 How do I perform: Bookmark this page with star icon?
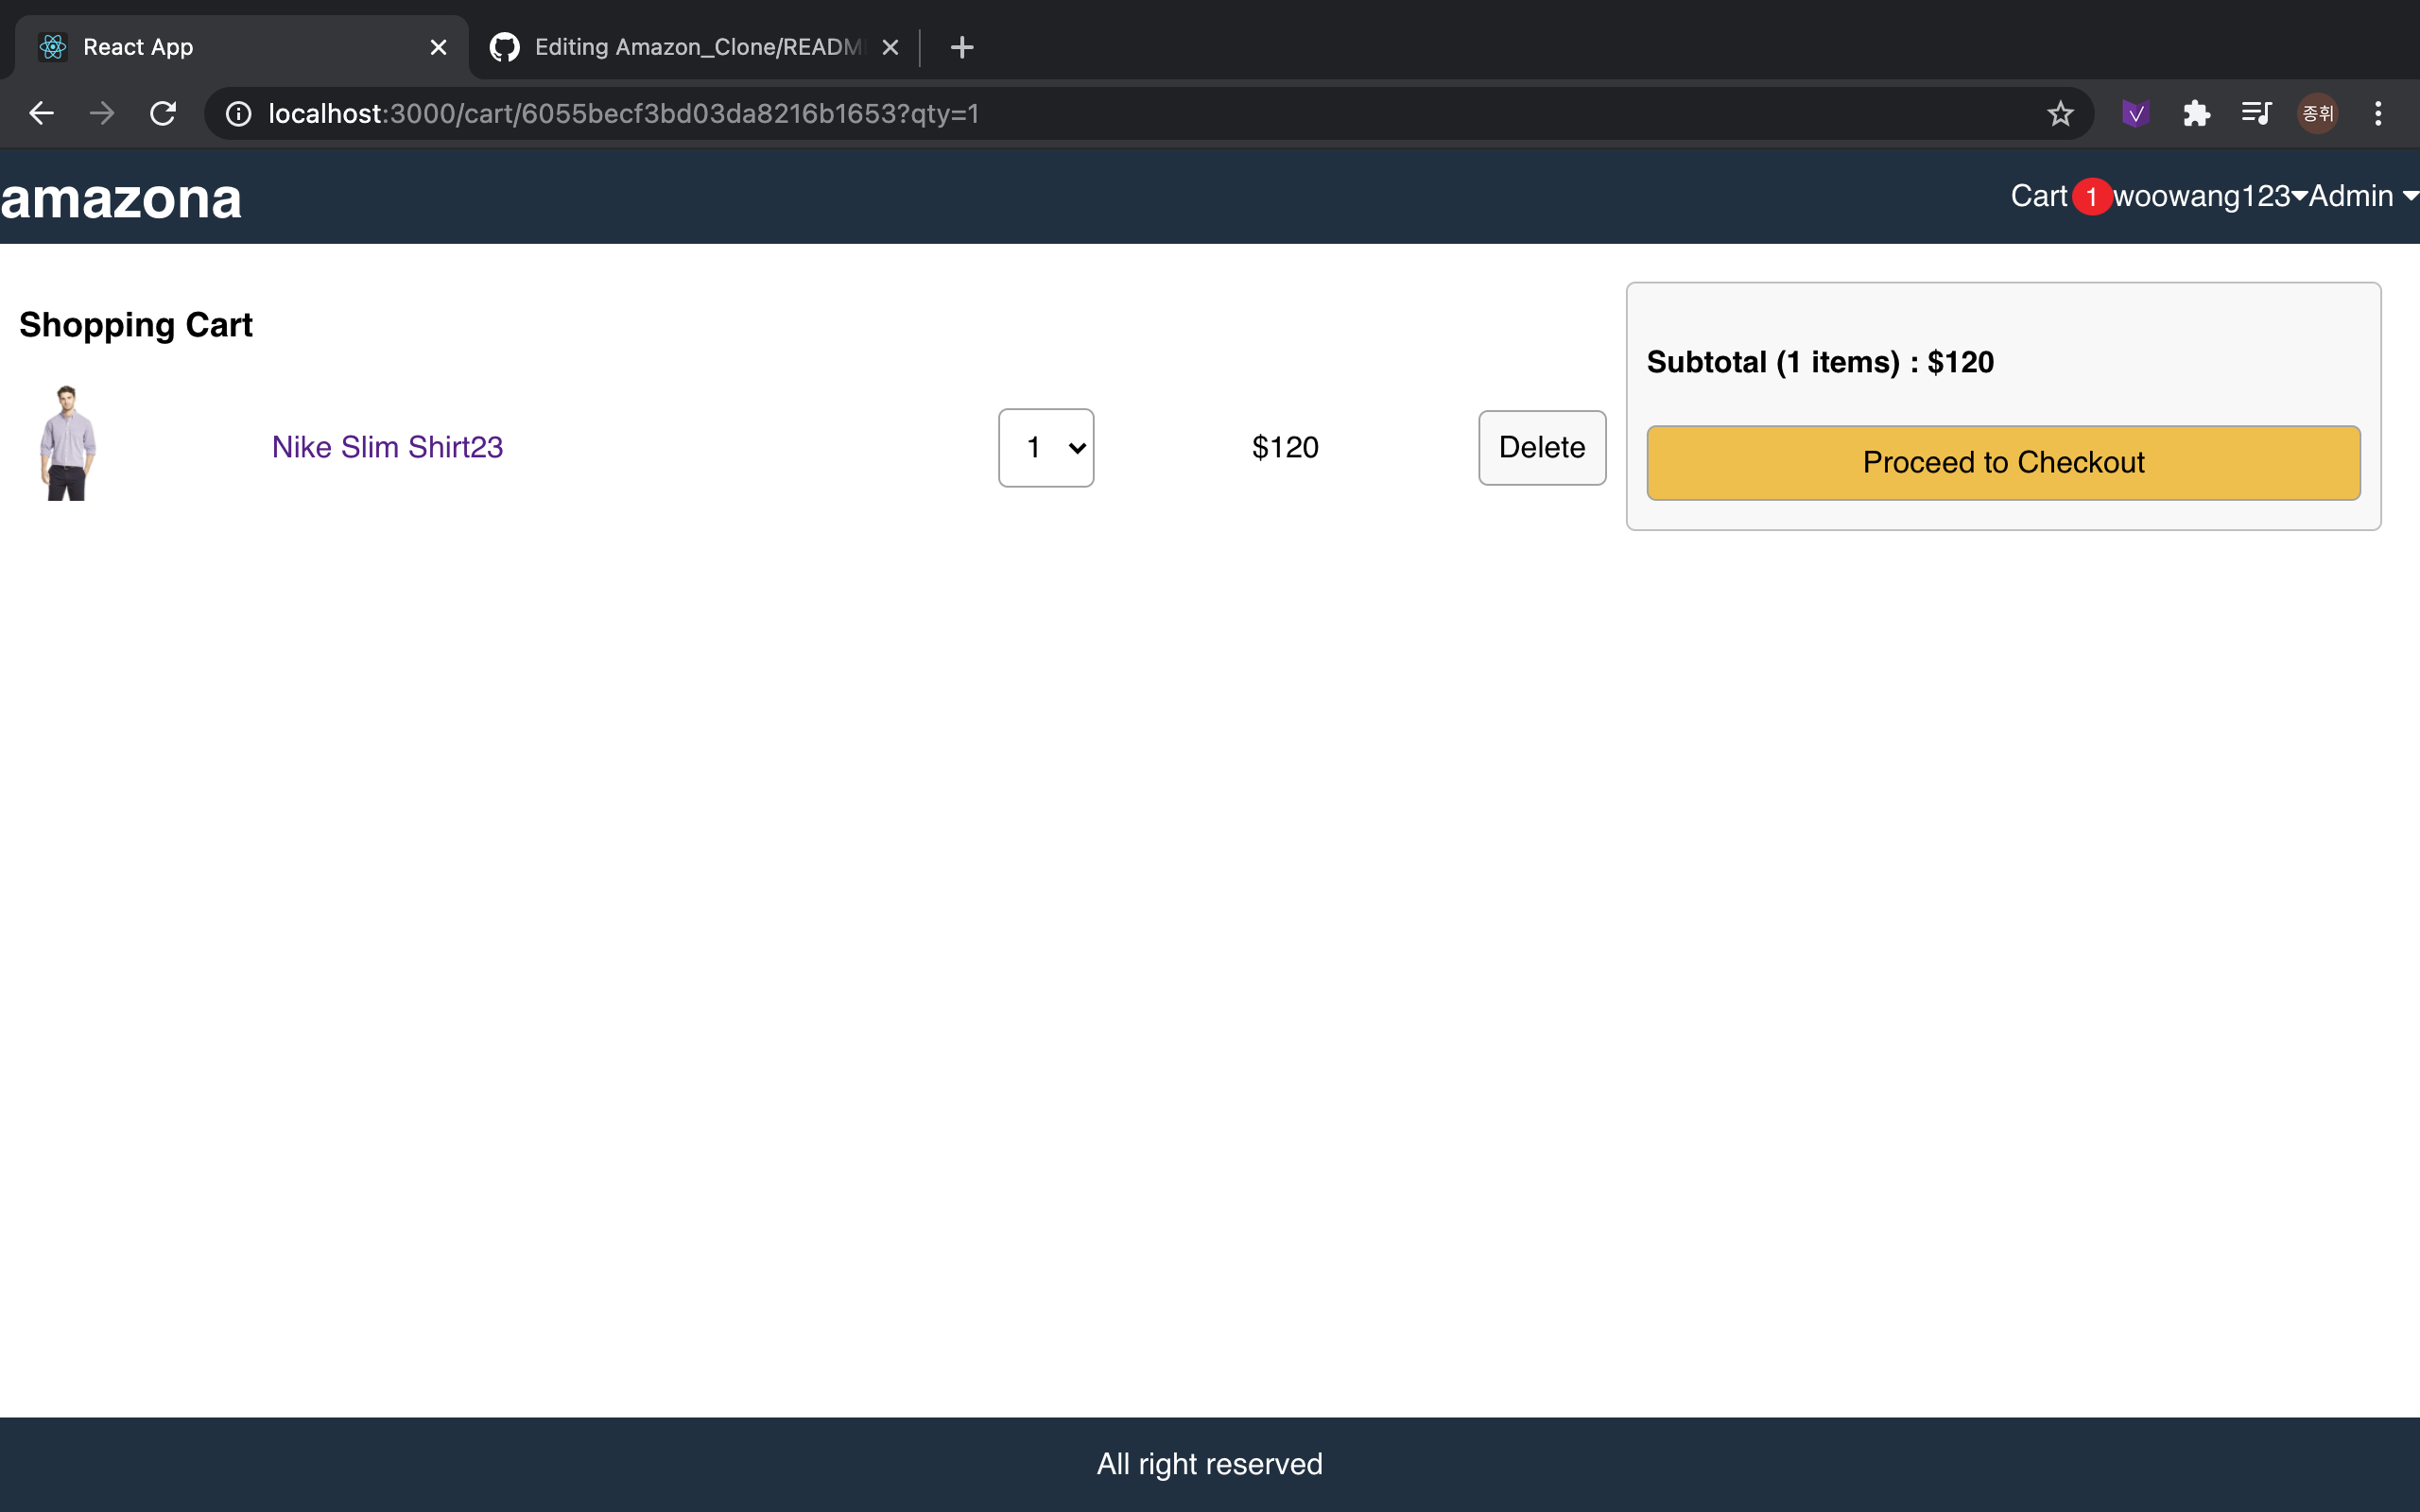point(2060,114)
